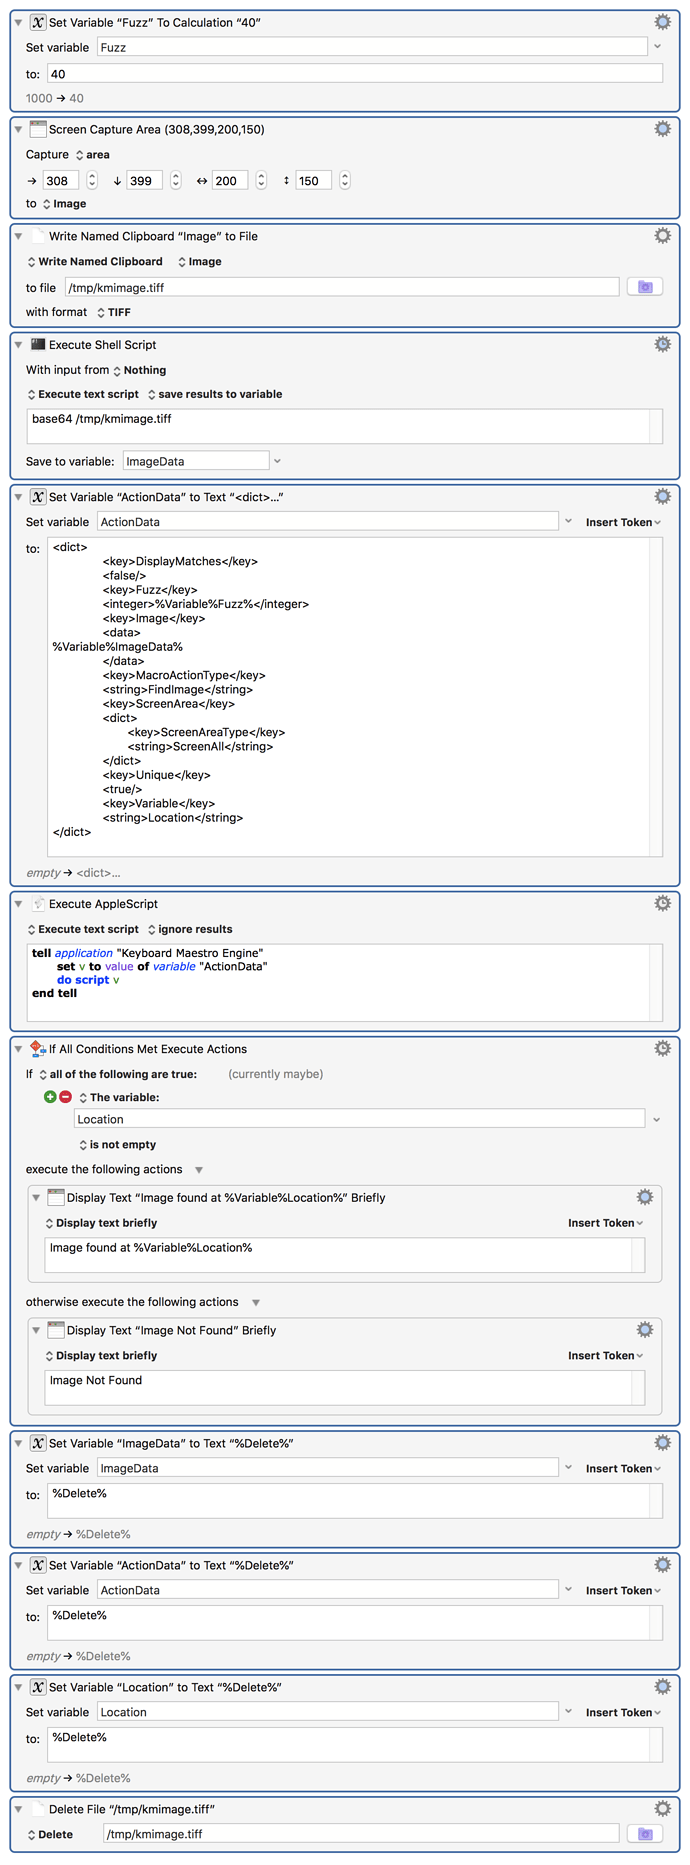
Task: Open gear menu of Screen Capture Area action
Action: click(x=662, y=129)
